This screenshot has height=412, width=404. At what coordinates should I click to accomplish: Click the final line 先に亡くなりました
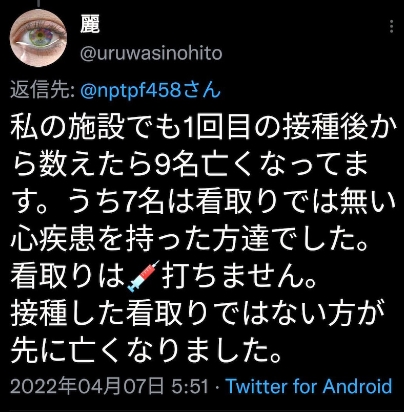point(146,350)
